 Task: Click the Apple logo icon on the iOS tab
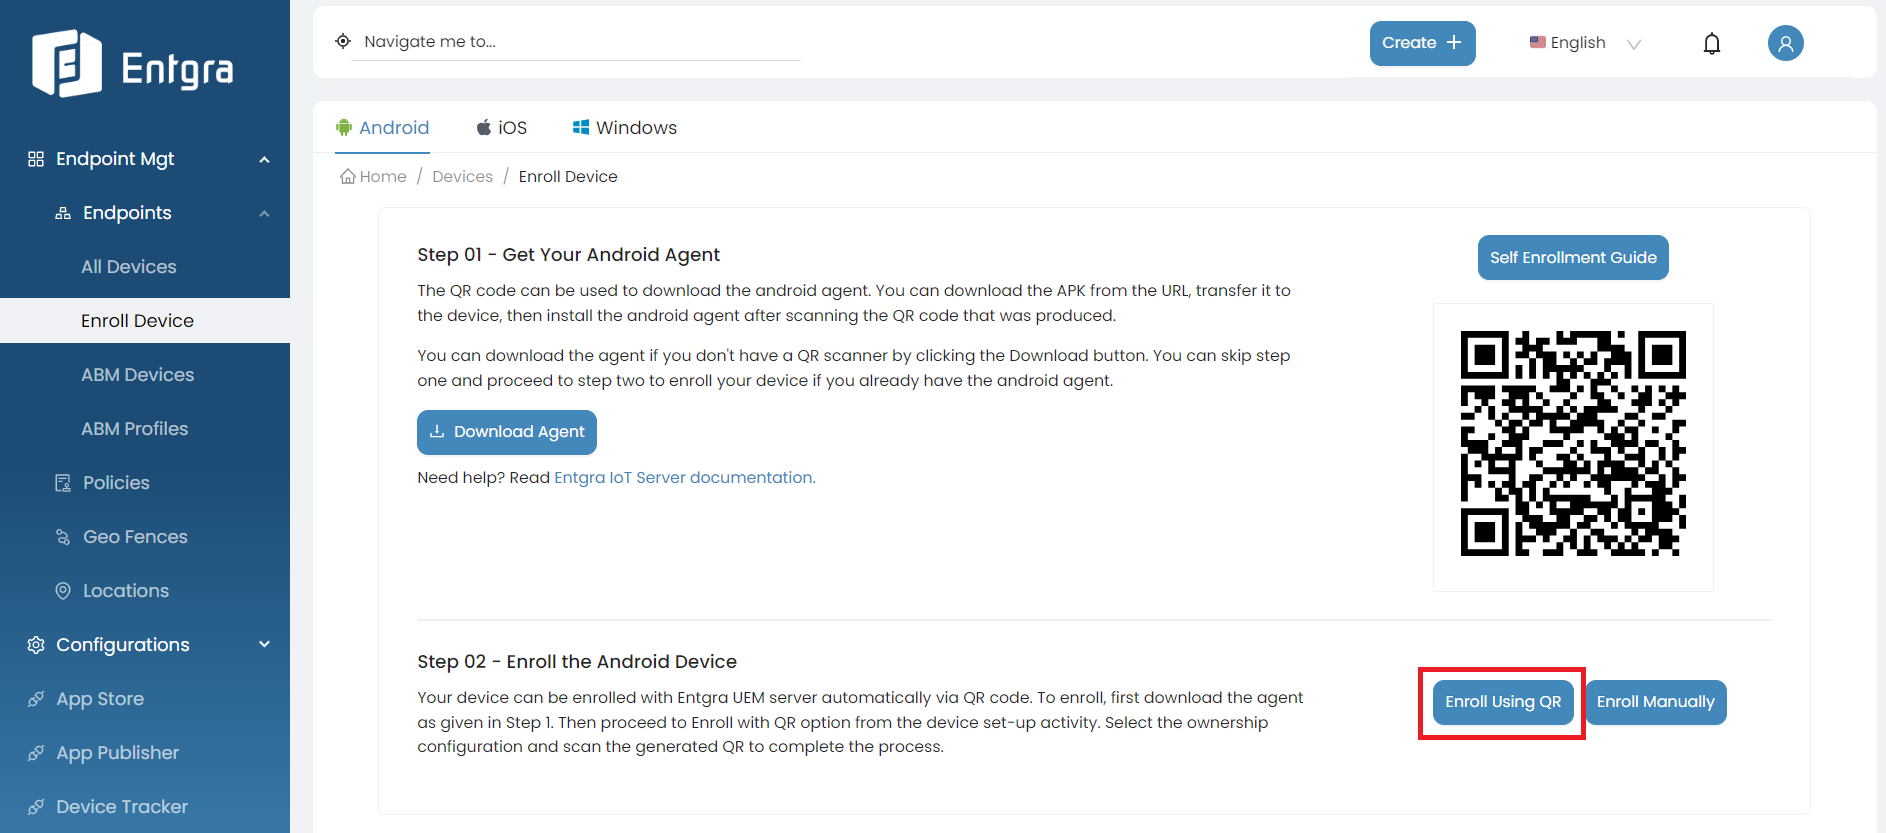click(484, 127)
